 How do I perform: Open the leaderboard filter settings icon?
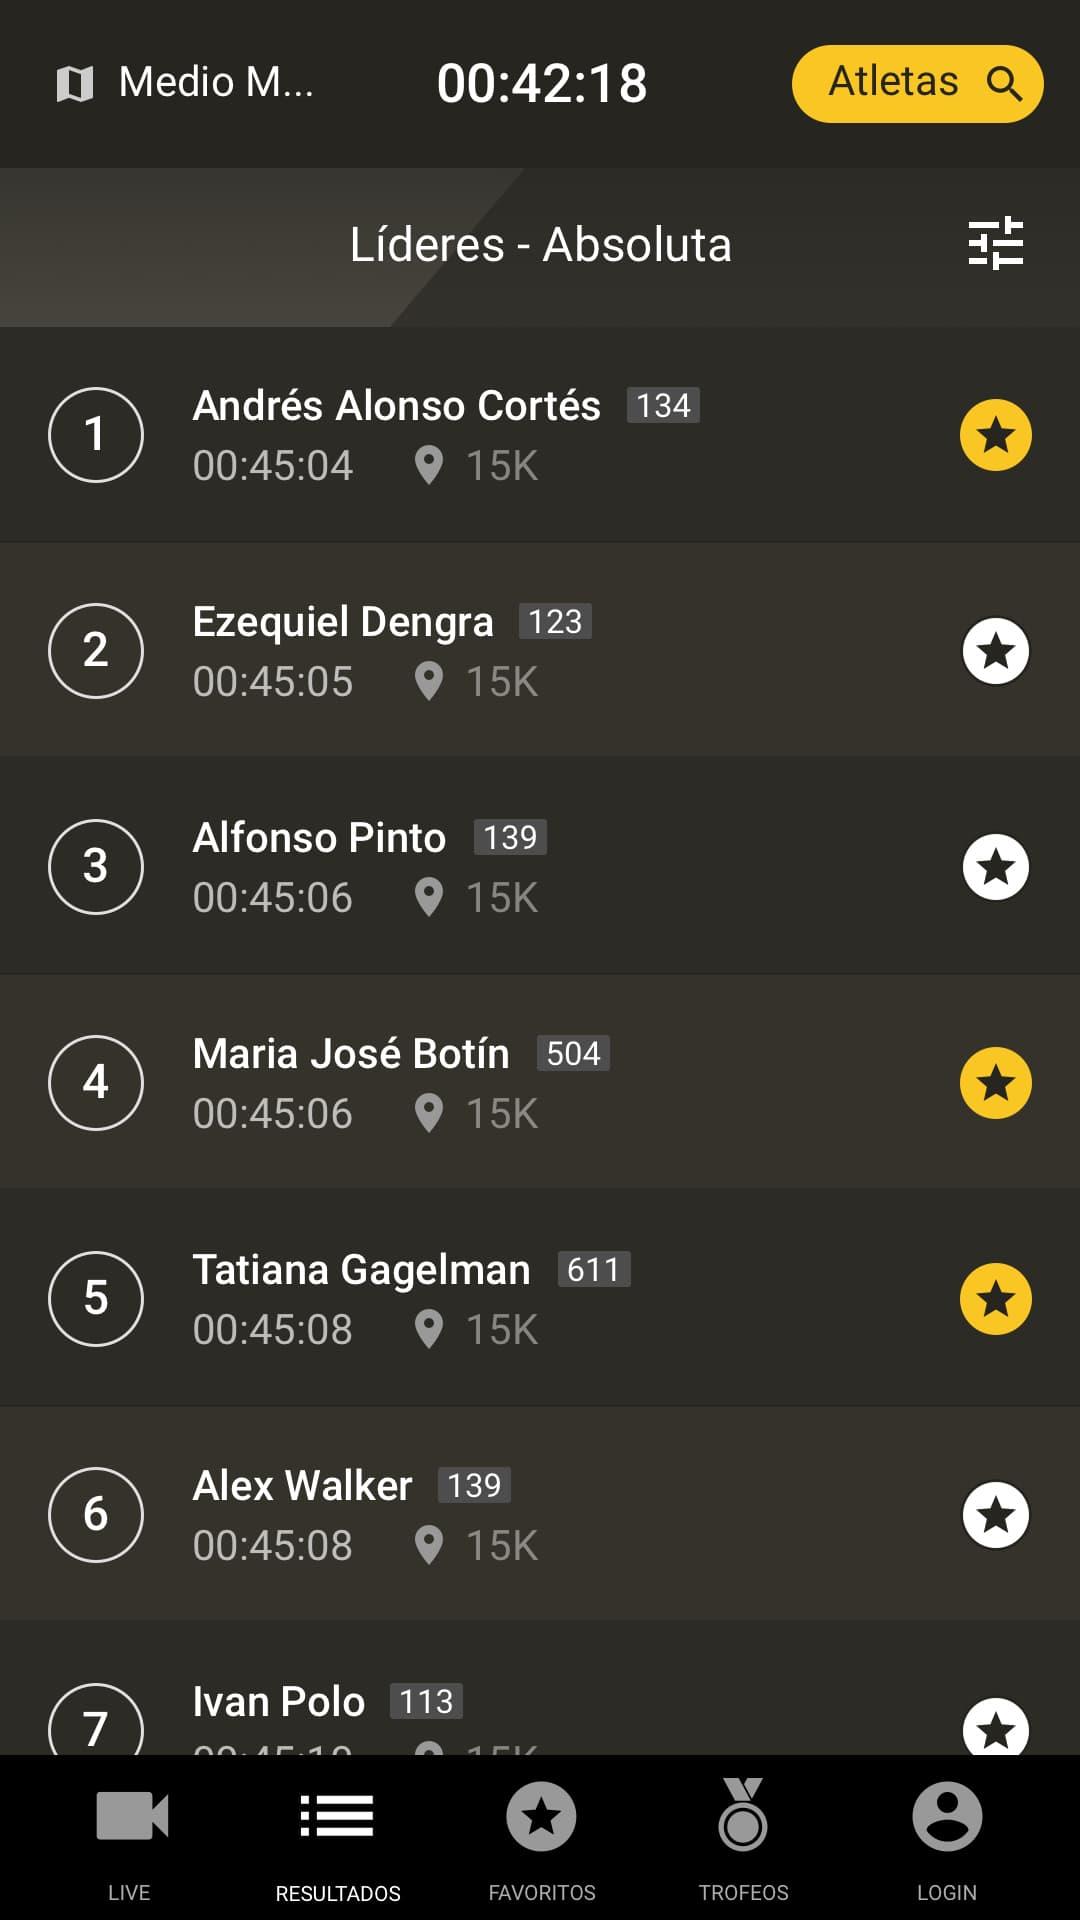(996, 243)
